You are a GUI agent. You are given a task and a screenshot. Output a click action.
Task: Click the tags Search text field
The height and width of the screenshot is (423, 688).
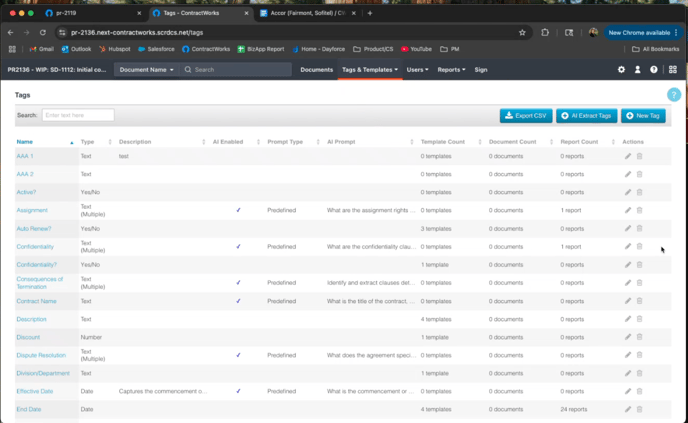(x=78, y=116)
